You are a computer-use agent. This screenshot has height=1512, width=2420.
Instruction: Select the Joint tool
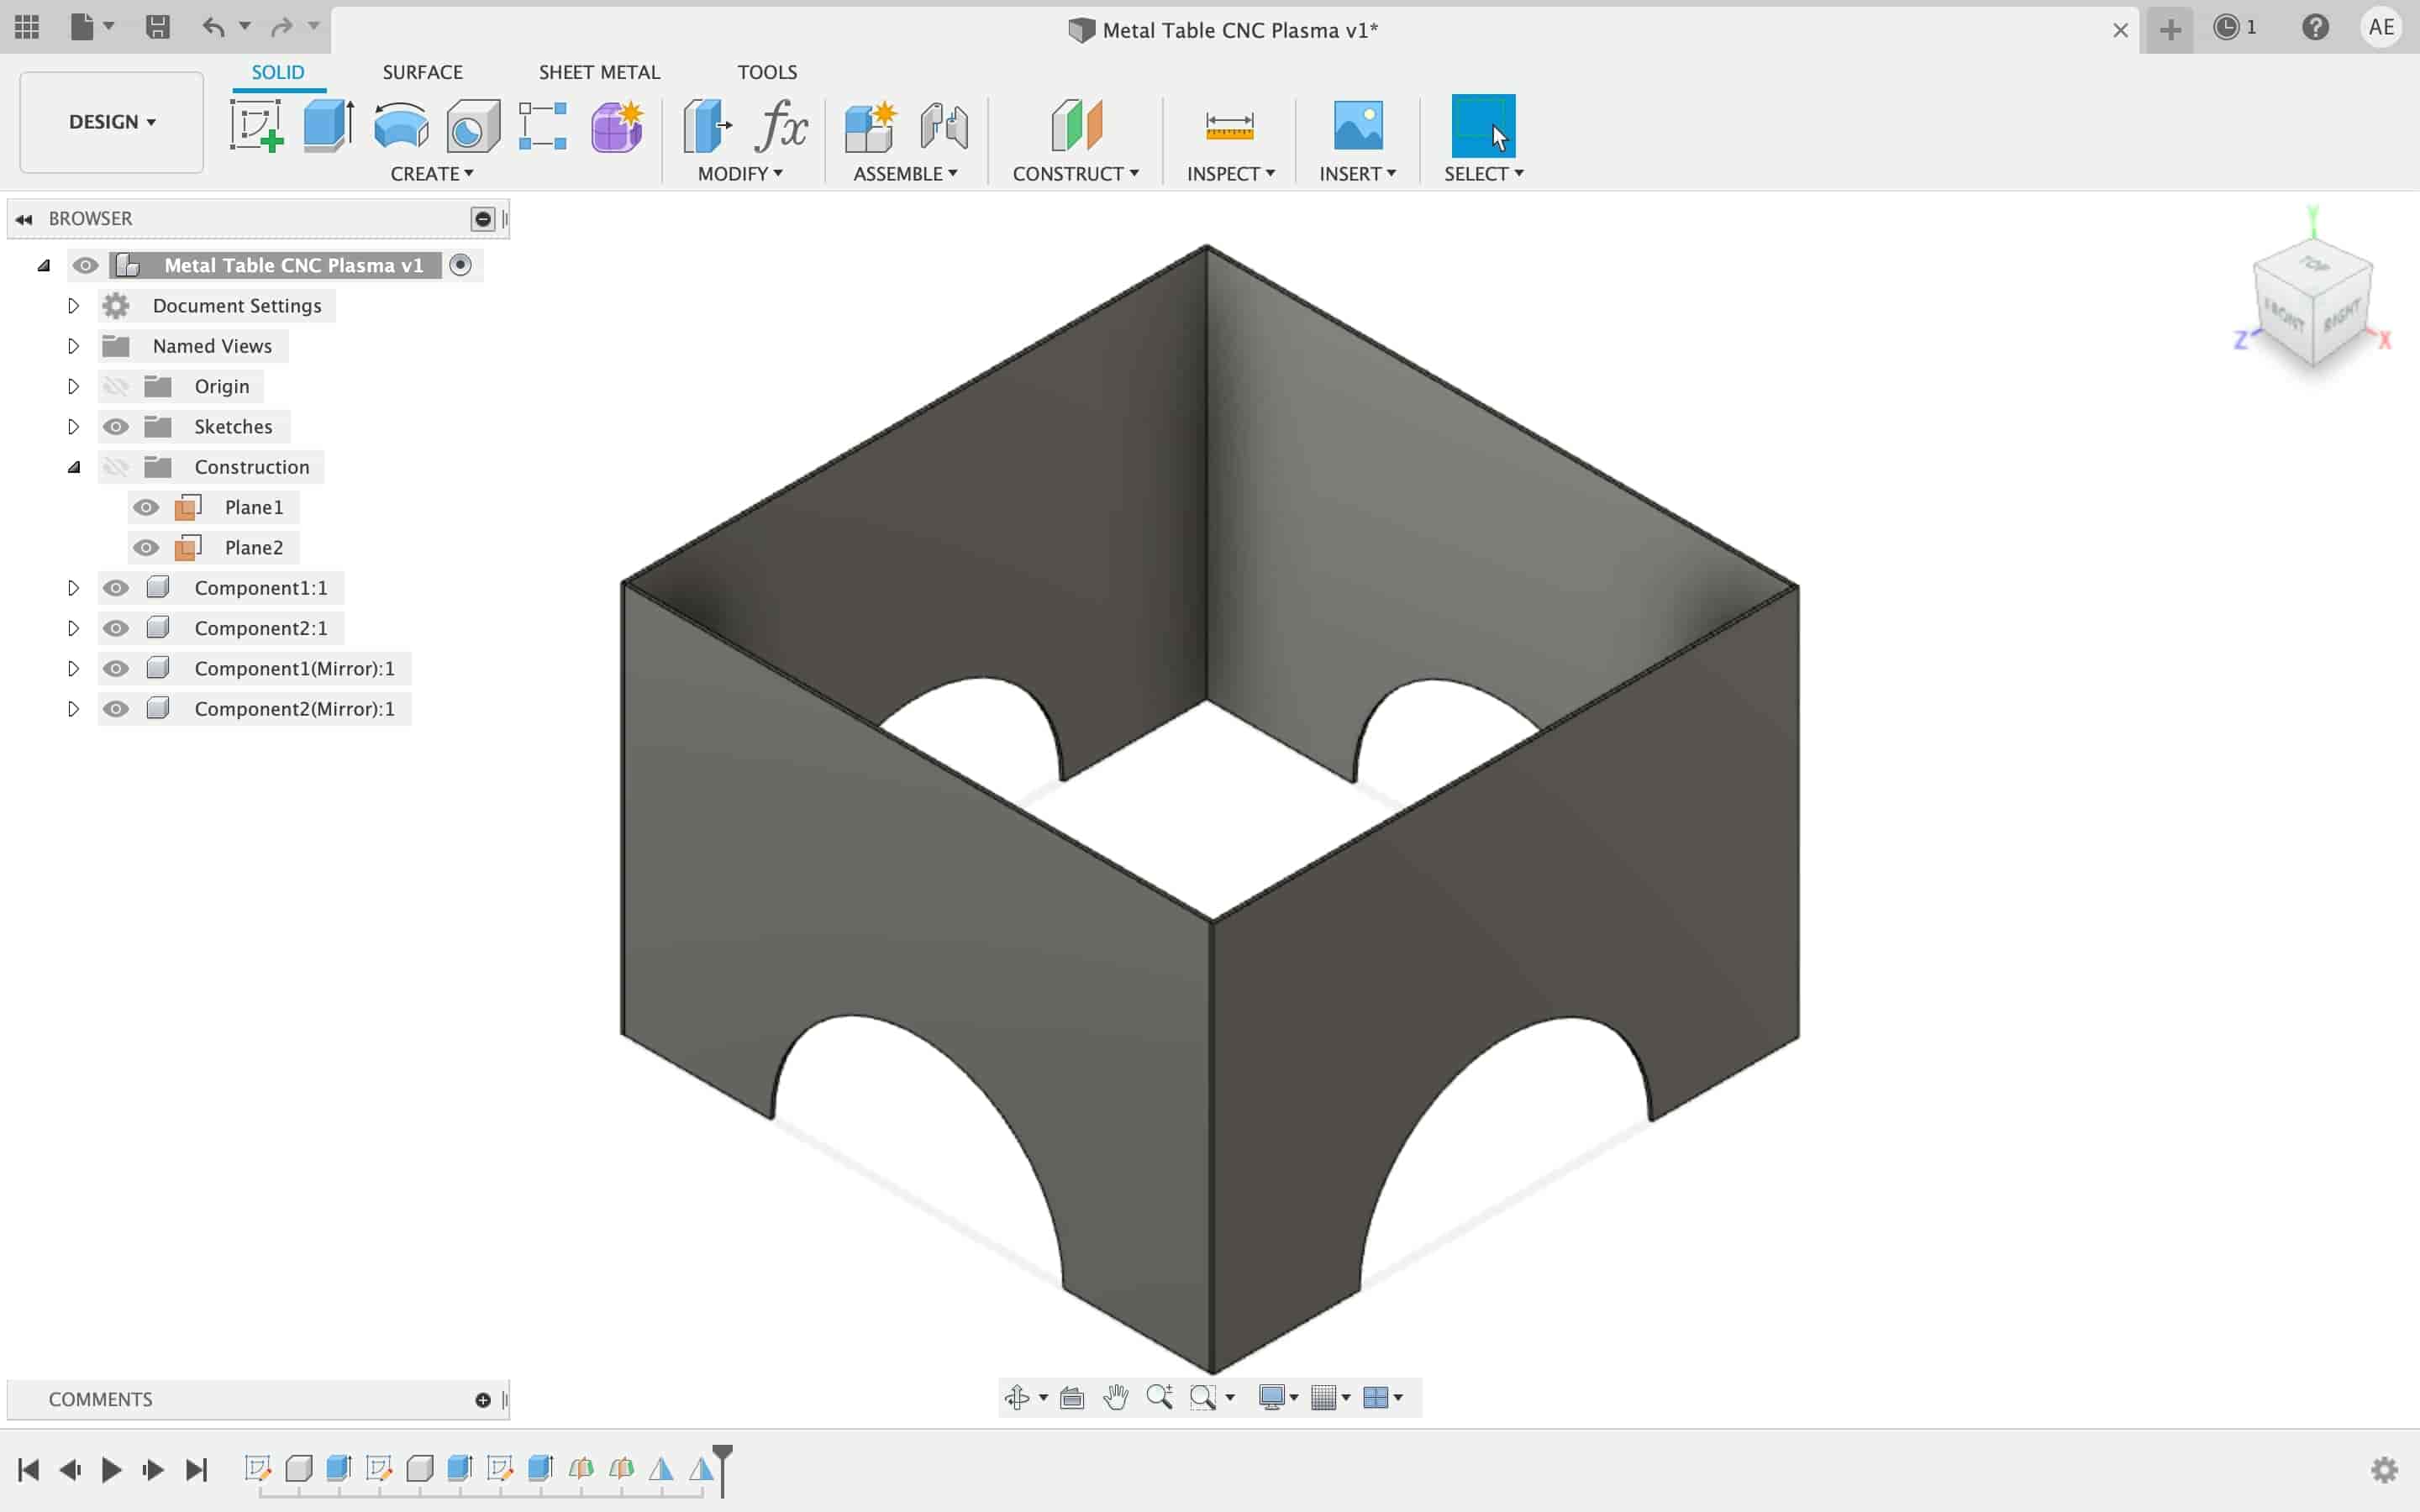pos(944,126)
